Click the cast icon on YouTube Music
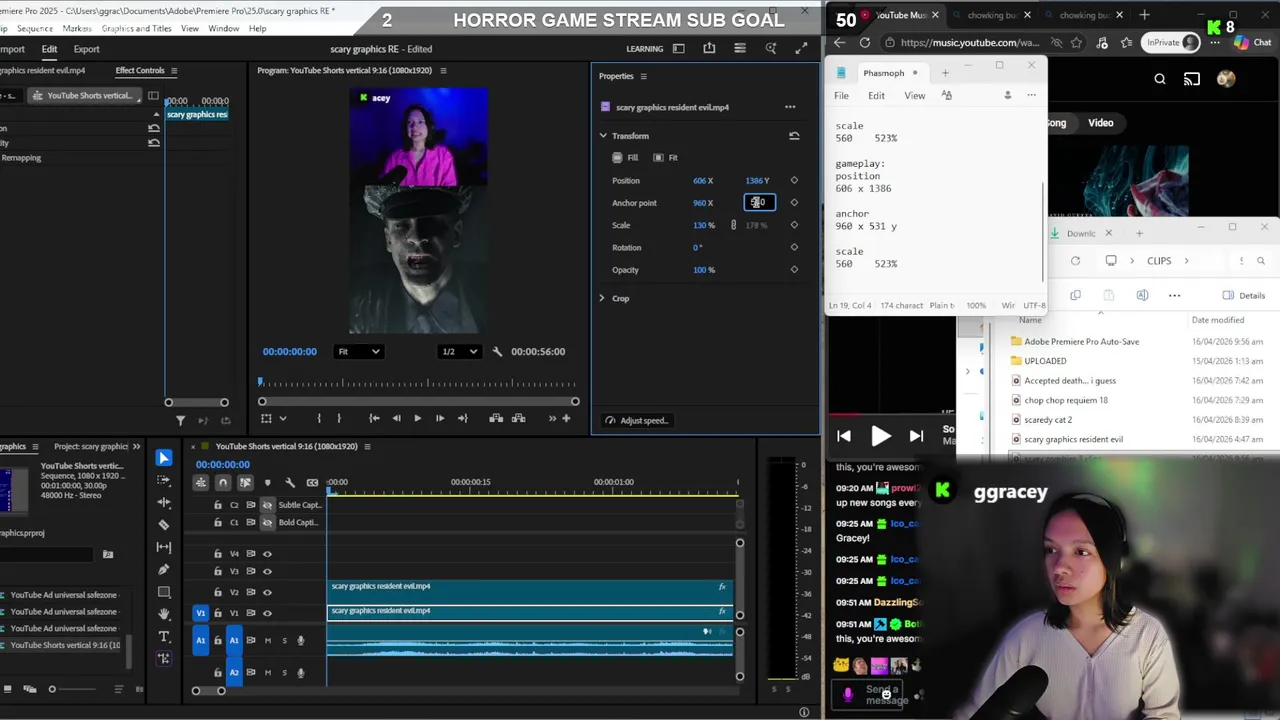 click(x=1192, y=79)
